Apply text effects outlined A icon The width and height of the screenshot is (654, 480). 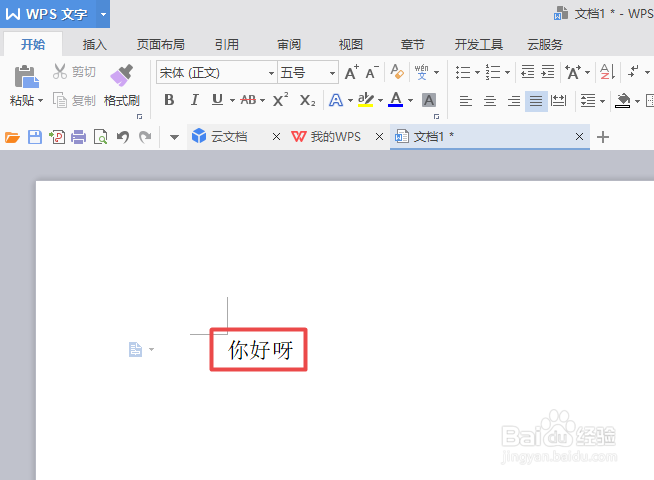(x=336, y=100)
